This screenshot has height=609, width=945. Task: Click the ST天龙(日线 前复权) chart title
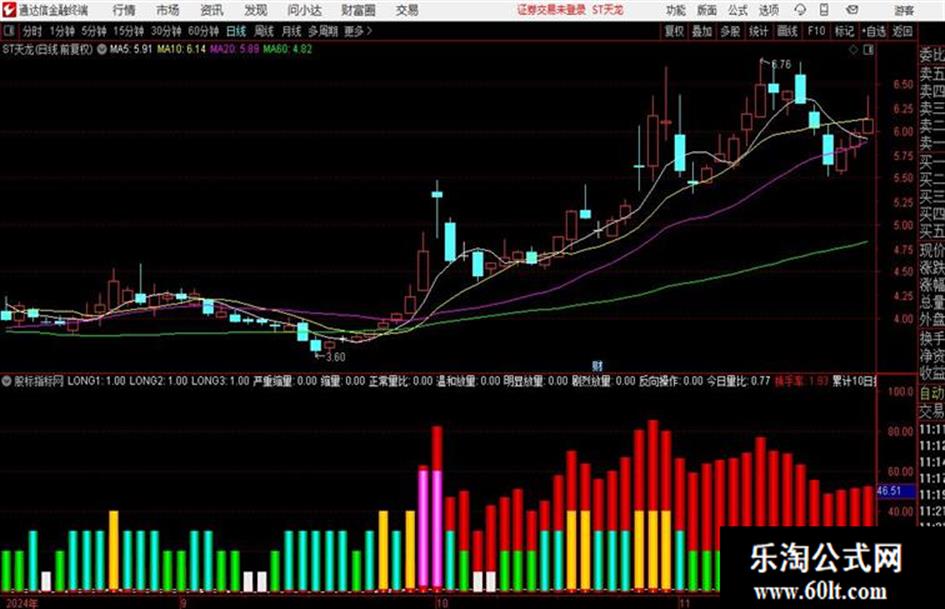click(48, 49)
